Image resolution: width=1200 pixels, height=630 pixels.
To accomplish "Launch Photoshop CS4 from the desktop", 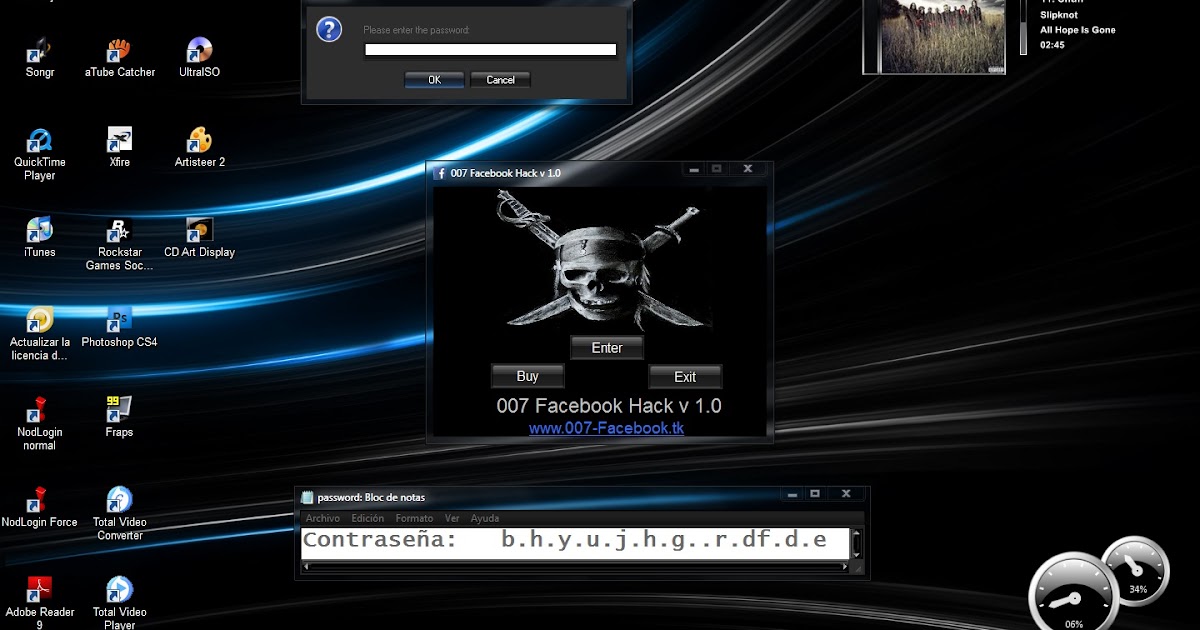I will 120,328.
